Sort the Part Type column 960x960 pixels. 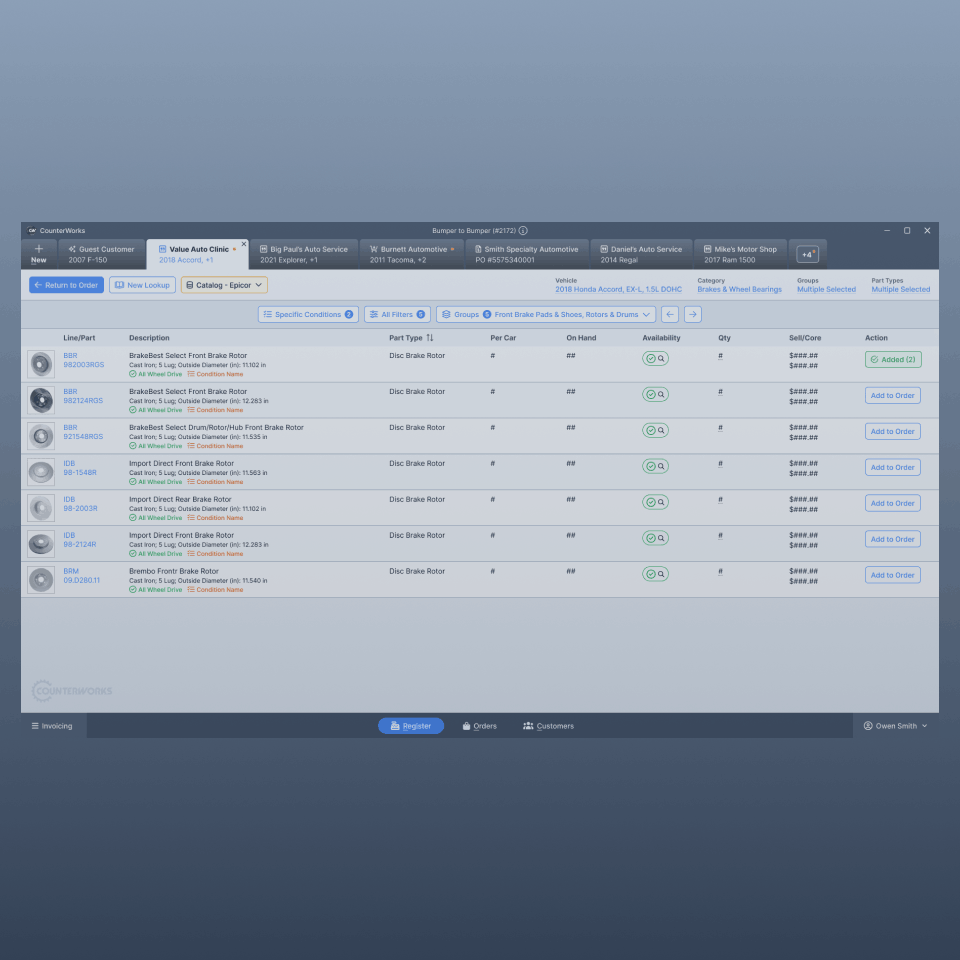(x=430, y=338)
